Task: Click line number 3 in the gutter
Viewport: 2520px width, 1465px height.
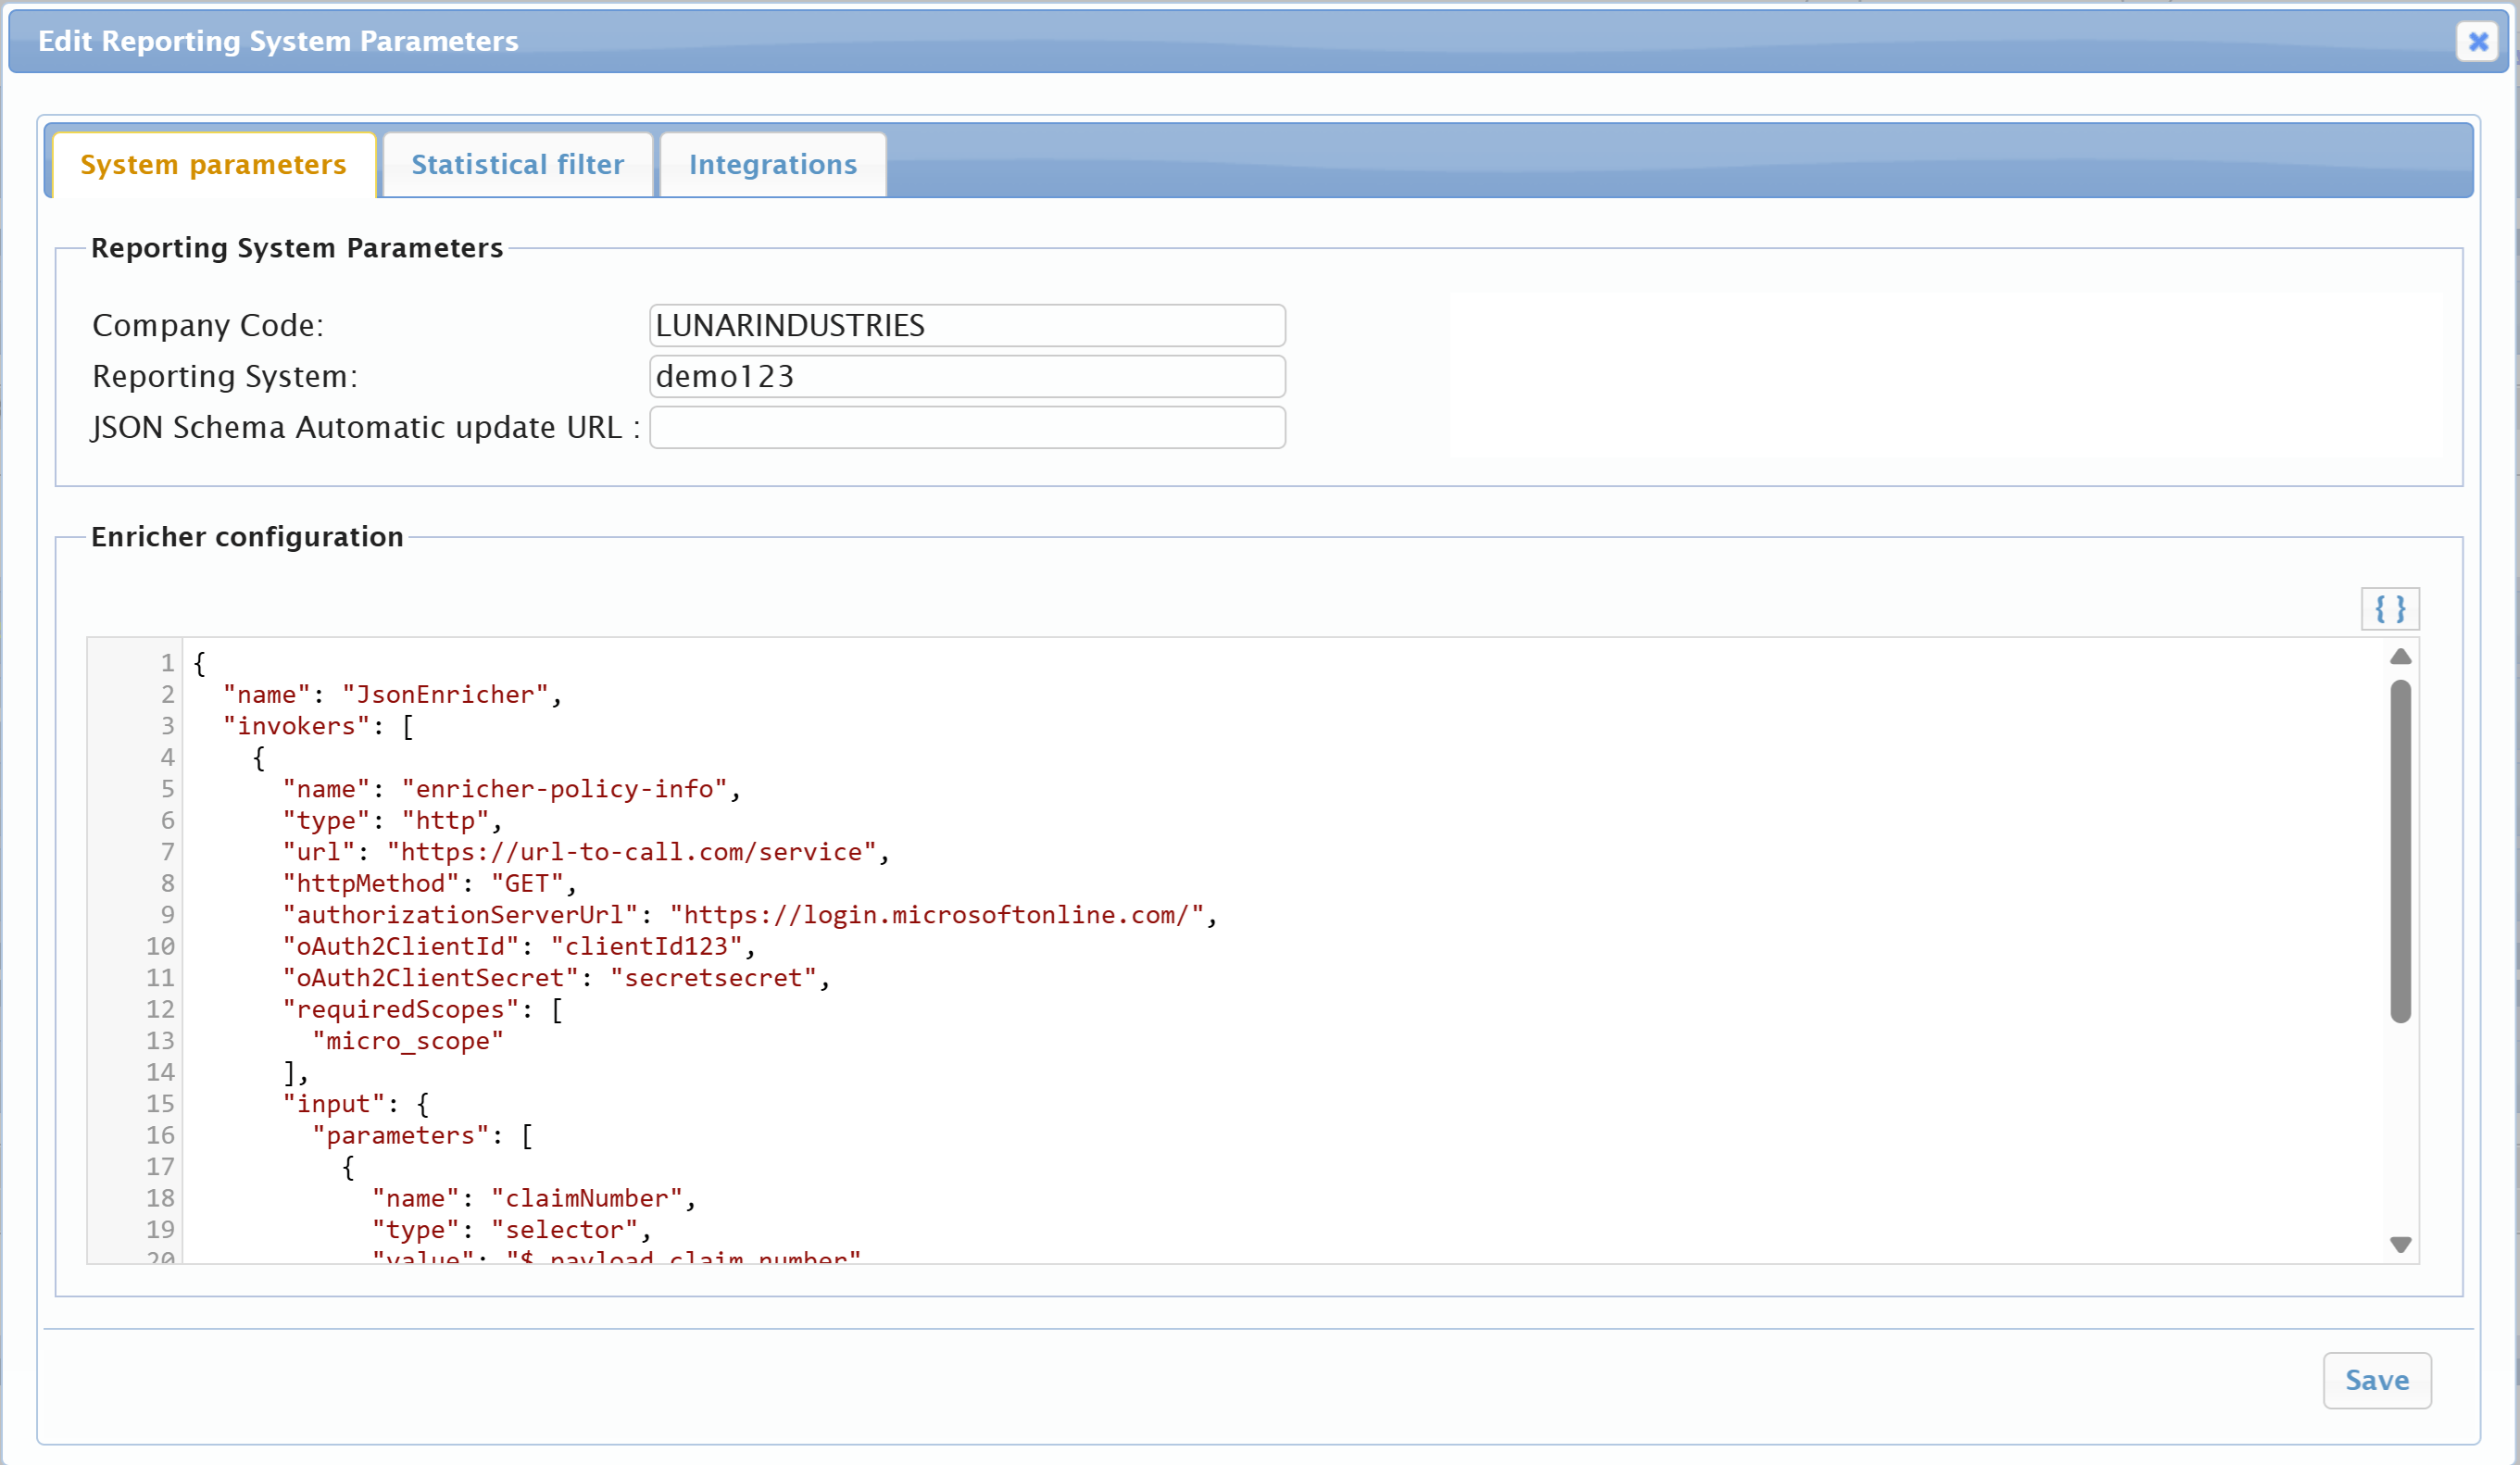Action: click(x=167, y=726)
